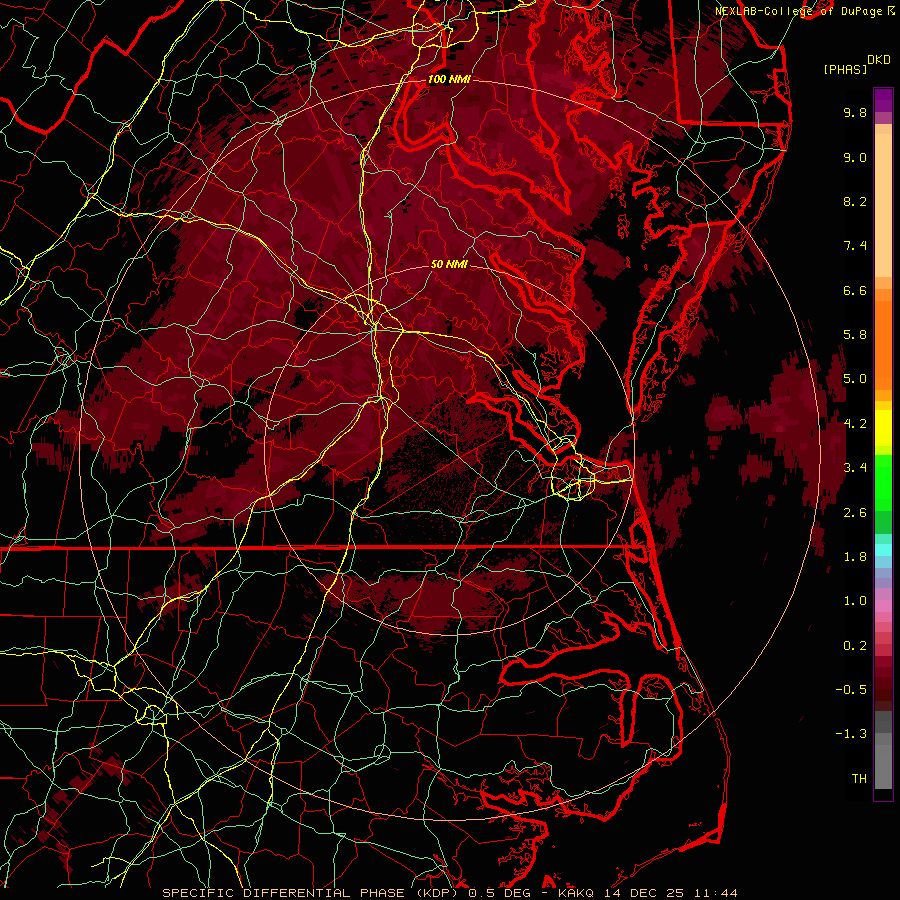Click the 5.8 scale value
This screenshot has height=900, width=900.
click(855, 335)
